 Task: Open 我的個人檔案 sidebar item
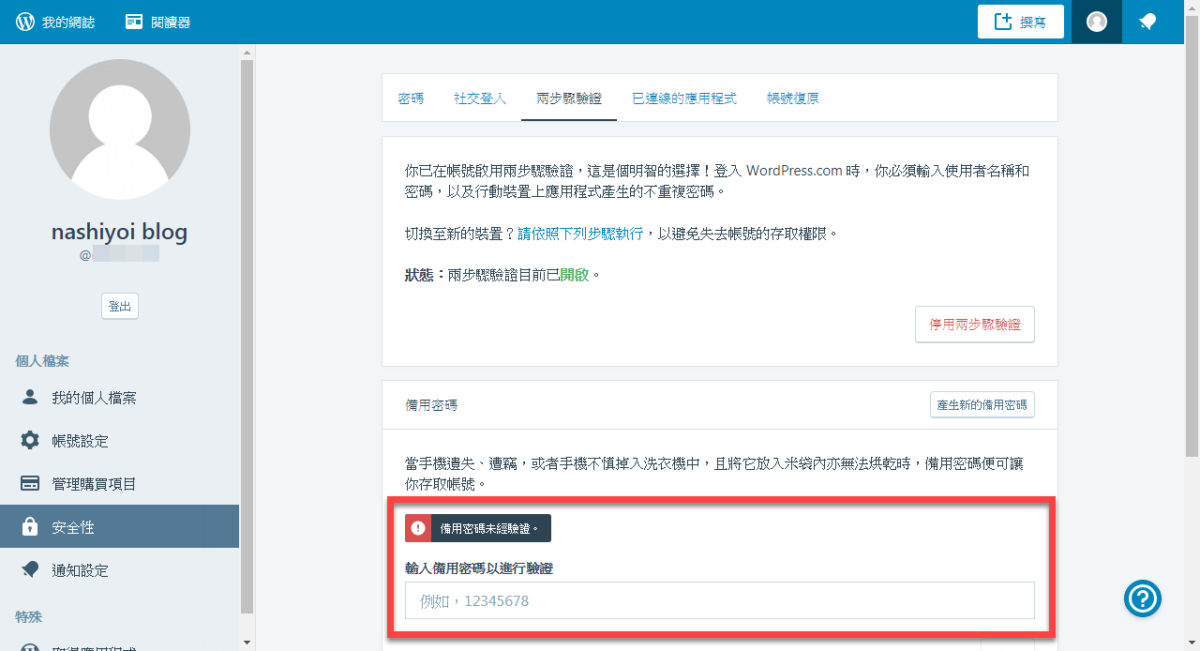click(x=120, y=397)
